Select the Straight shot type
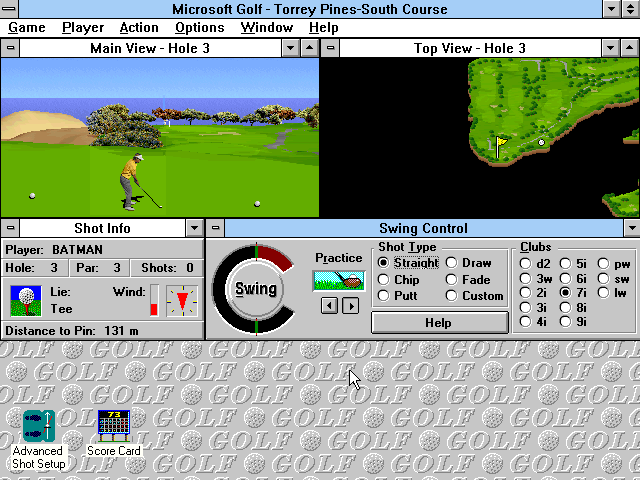640x480 pixels. pos(409,262)
